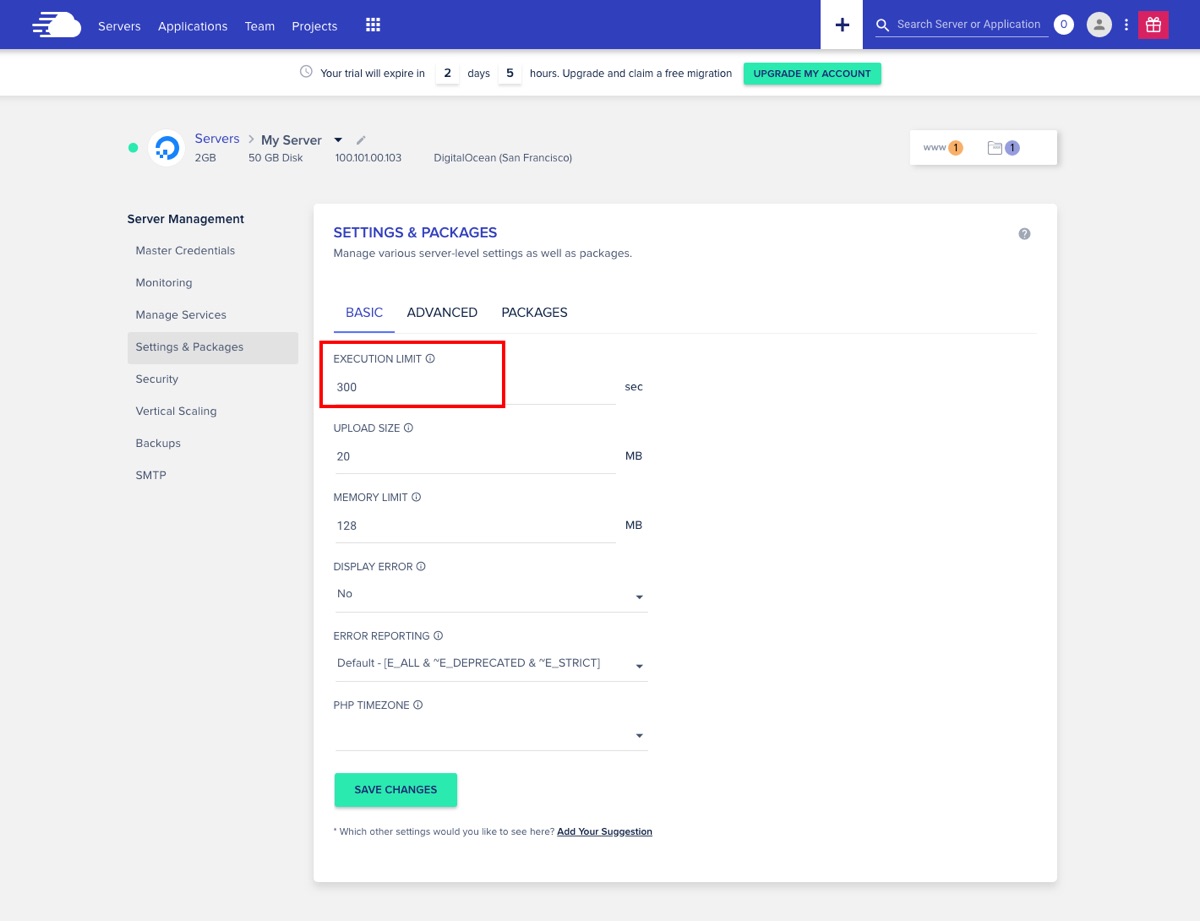1200x921 pixels.
Task: Click the DigitalOcean server logo
Action: pyautogui.click(x=167, y=148)
